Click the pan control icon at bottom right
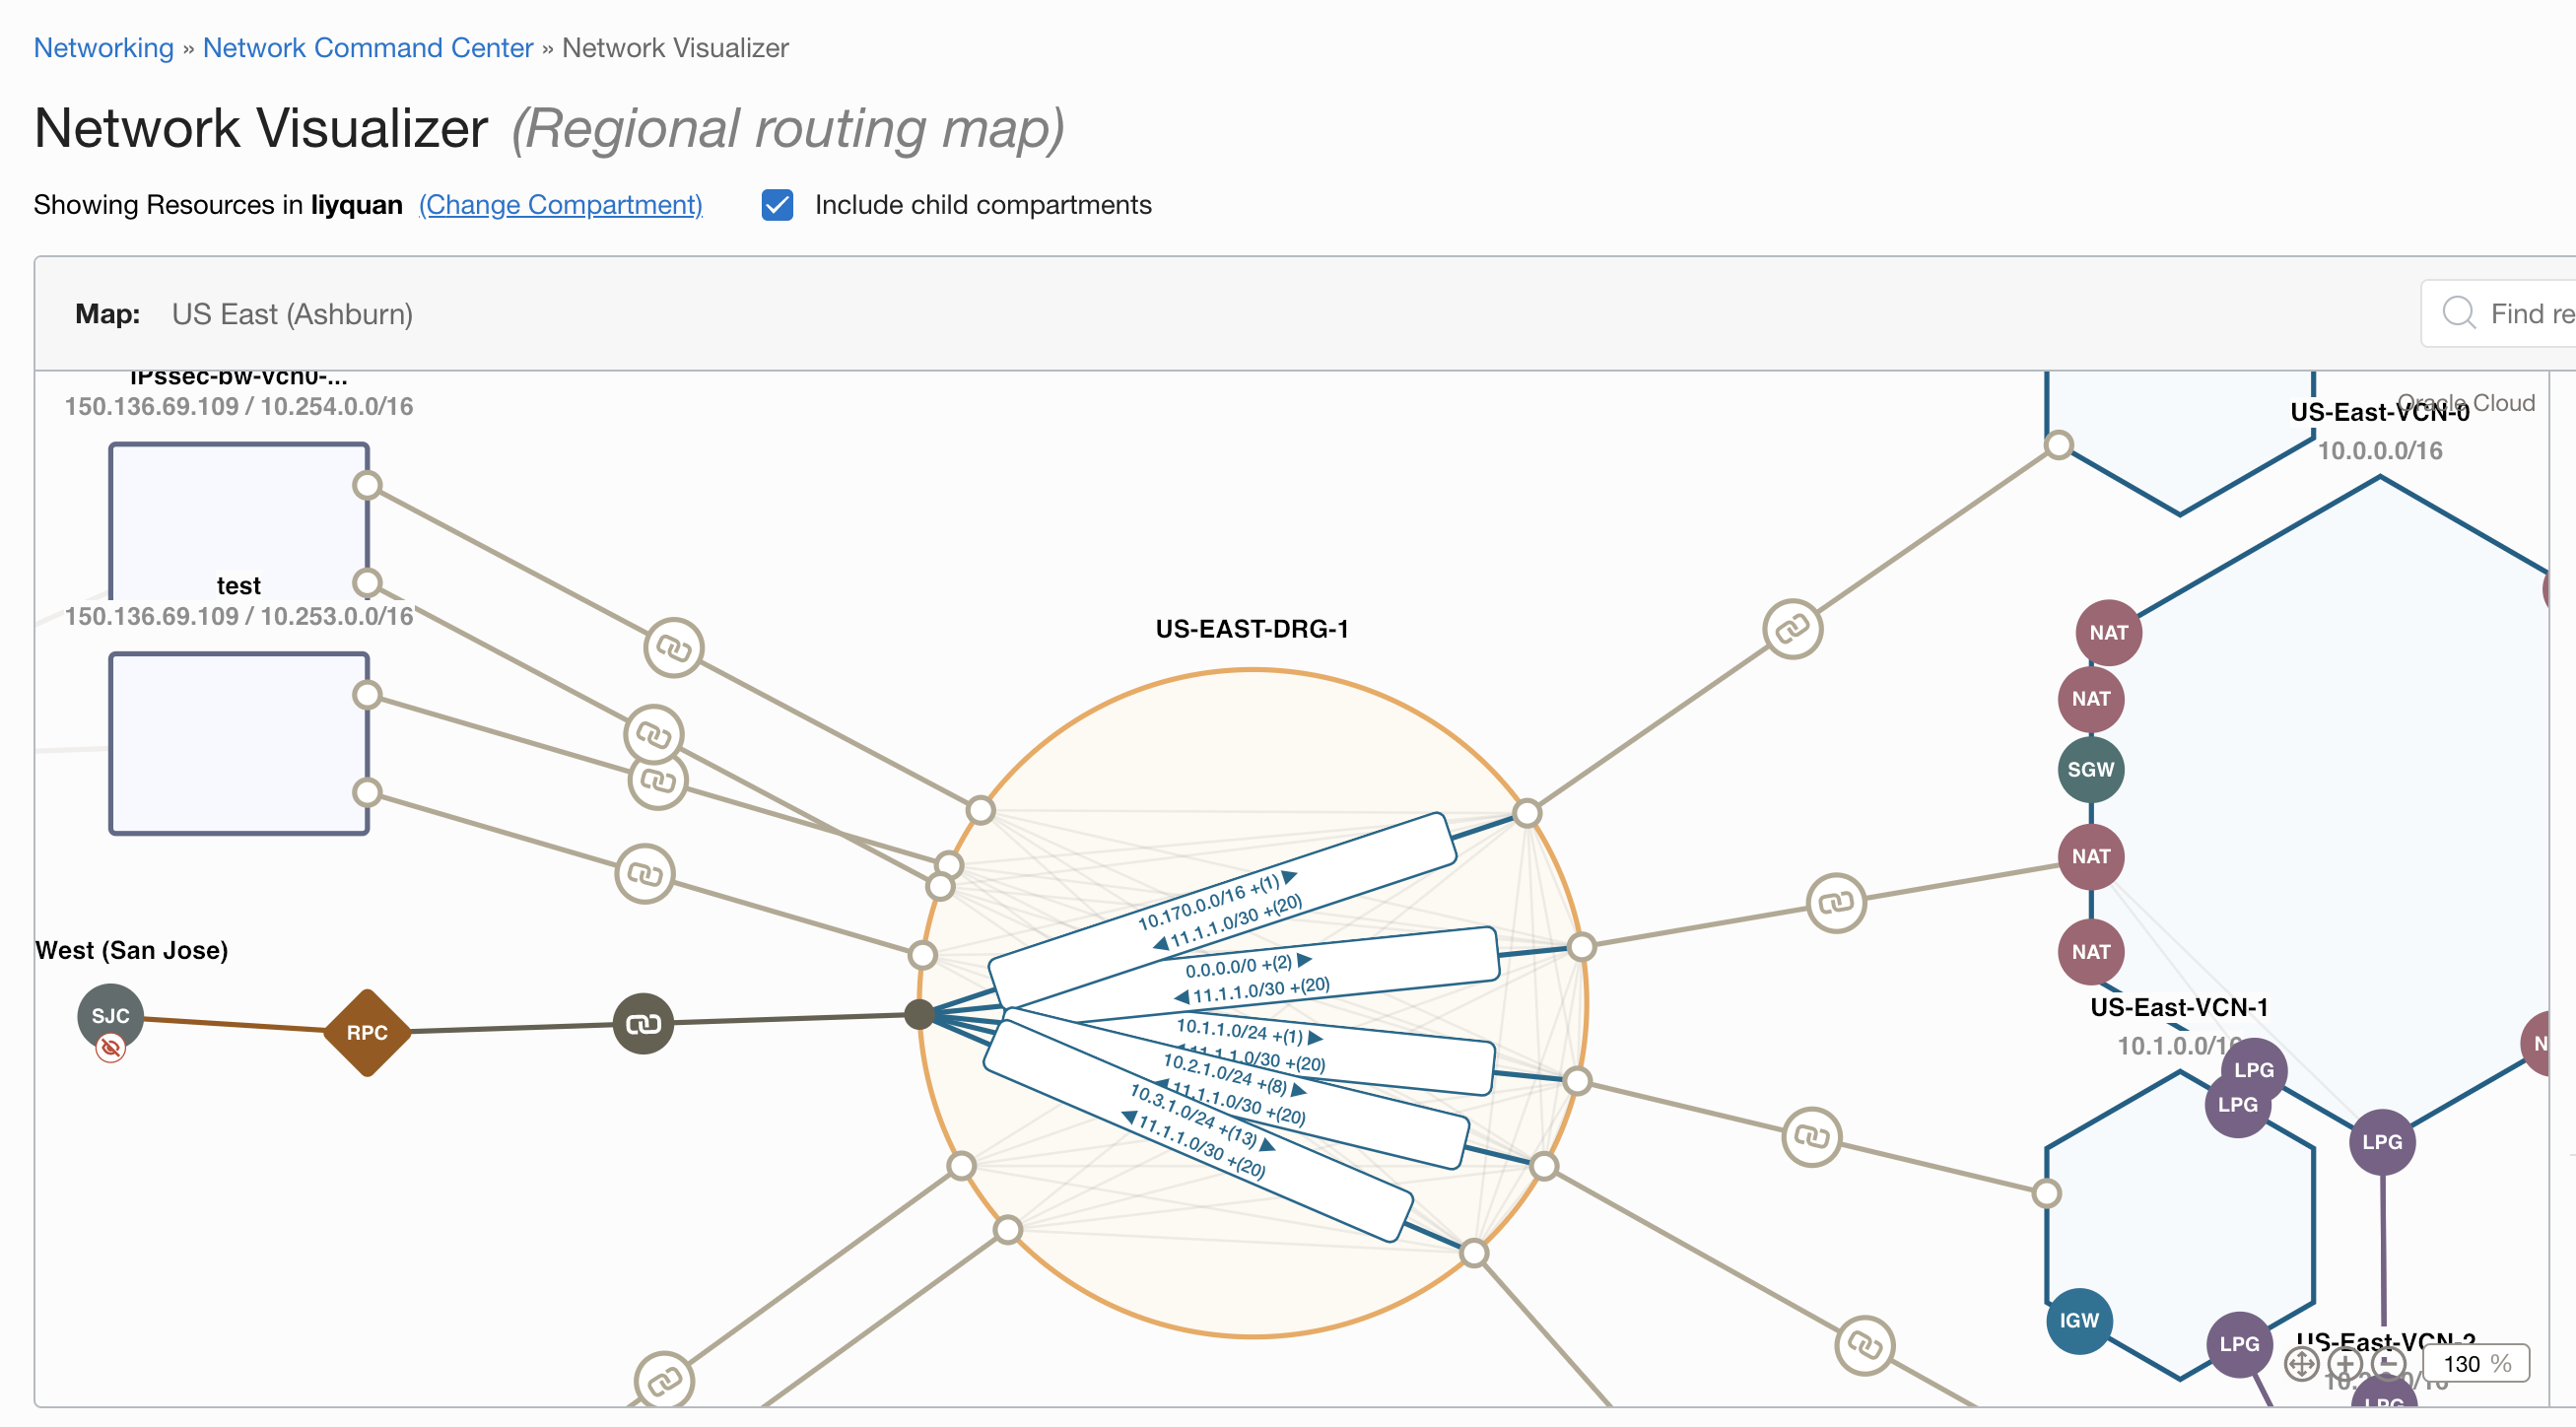Viewport: 2576px width, 1427px height. (2303, 1366)
